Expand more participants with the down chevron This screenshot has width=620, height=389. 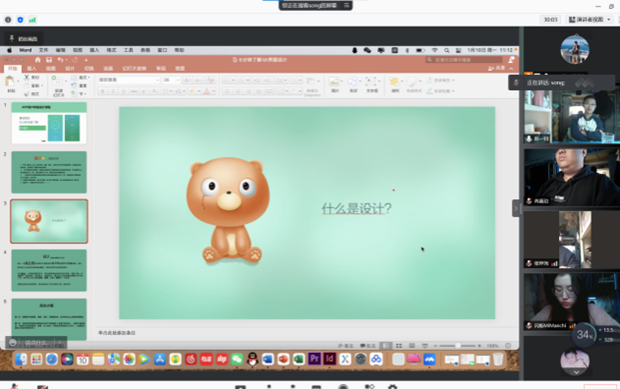tap(576, 372)
